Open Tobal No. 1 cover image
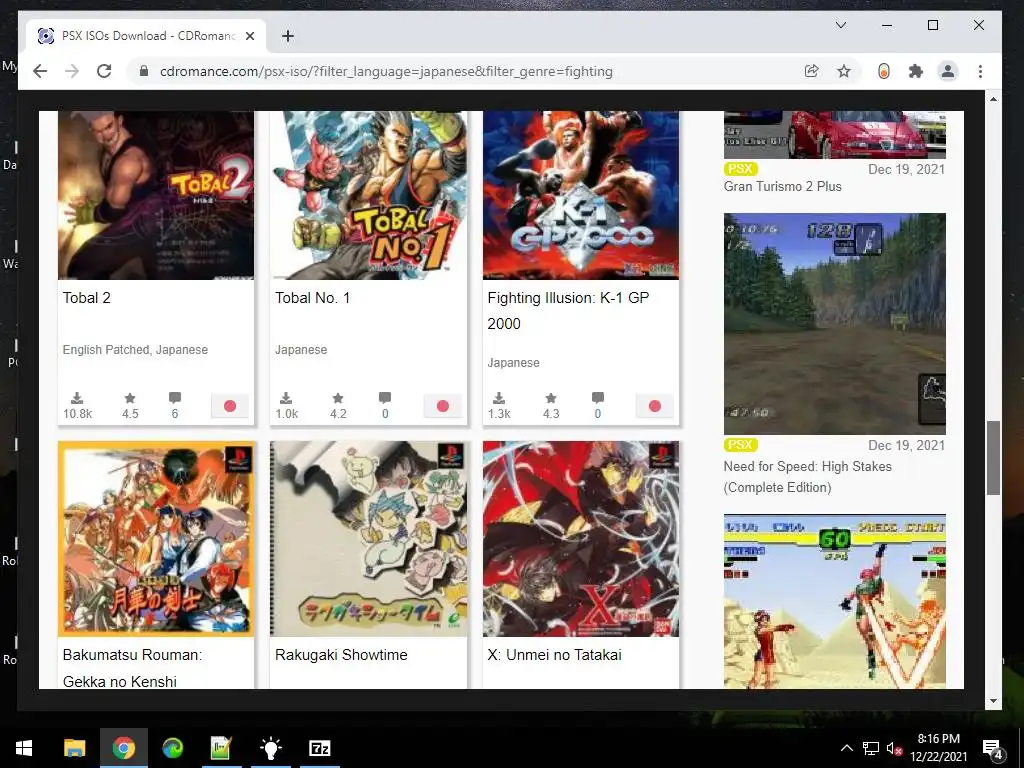The image size is (1024, 768). [x=368, y=195]
